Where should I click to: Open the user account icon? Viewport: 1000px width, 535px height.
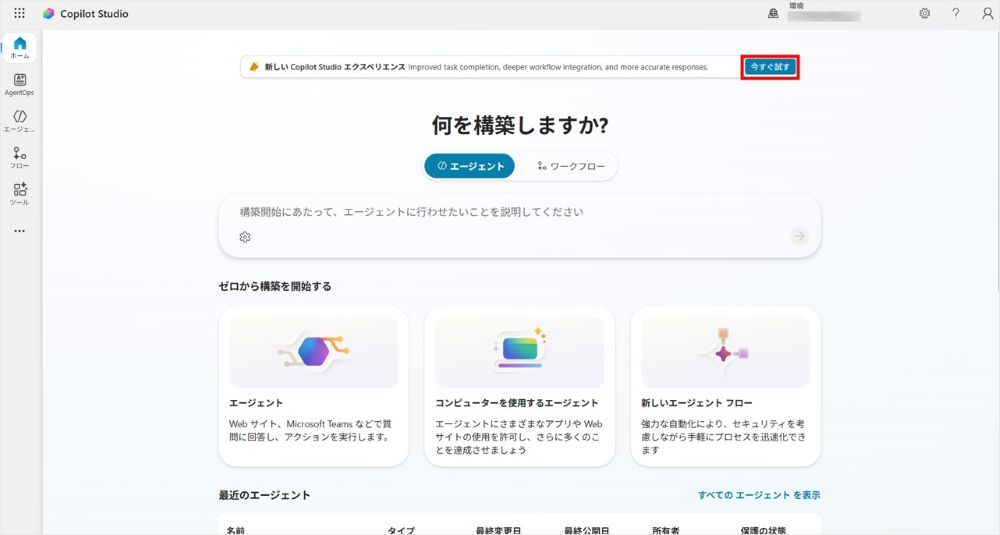pos(987,13)
